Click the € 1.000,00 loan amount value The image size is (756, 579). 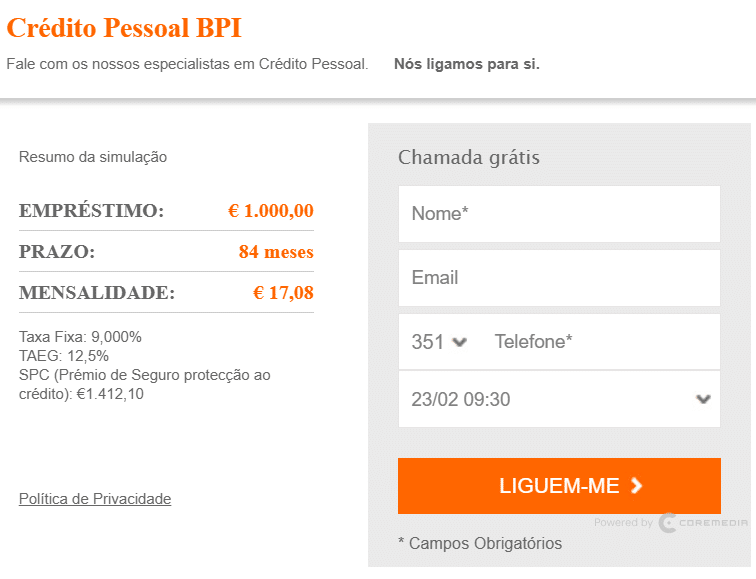pyautogui.click(x=270, y=211)
